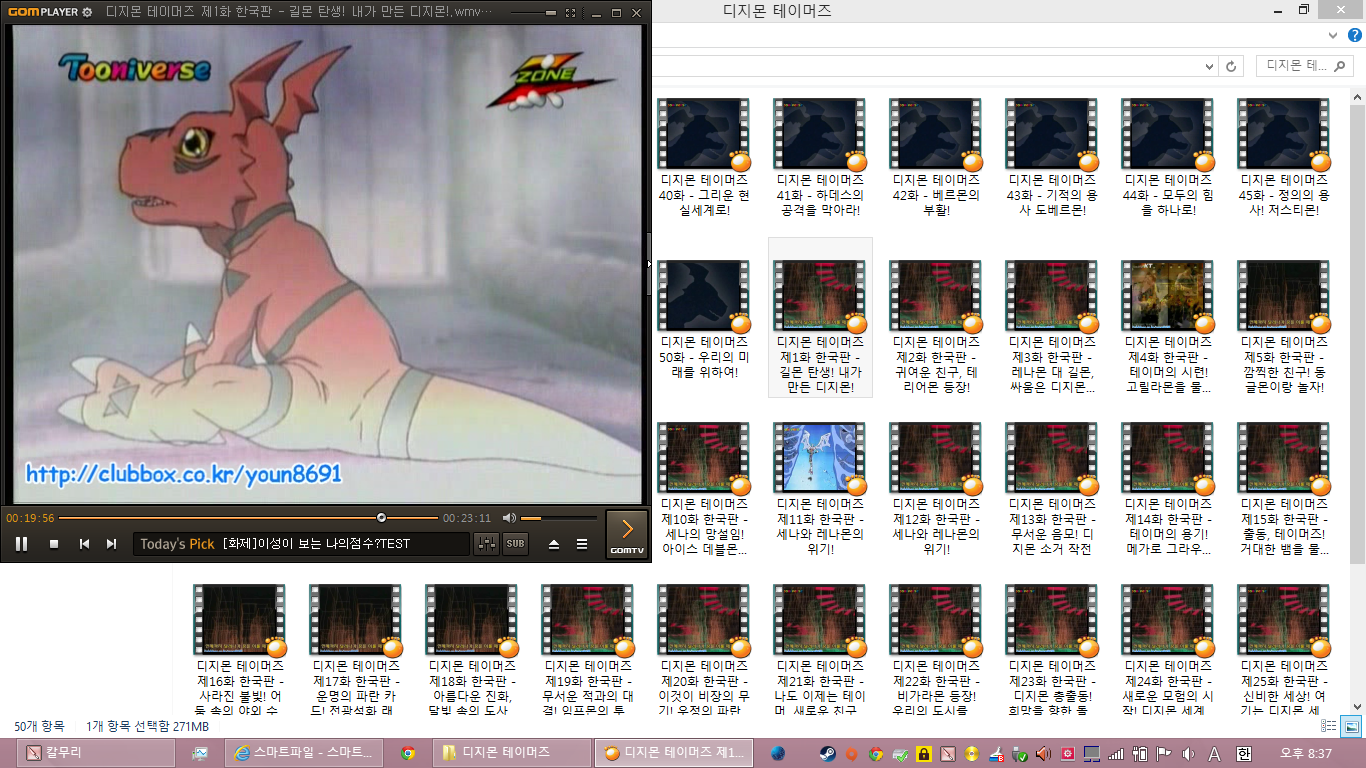This screenshot has width=1366, height=768.
Task: Select episode 50 우리의 미래를 위하여 file
Action: [704, 320]
